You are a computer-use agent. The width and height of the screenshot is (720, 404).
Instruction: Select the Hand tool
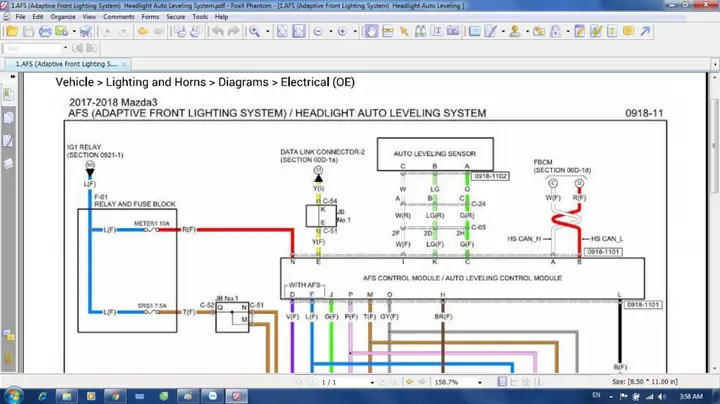tap(370, 31)
